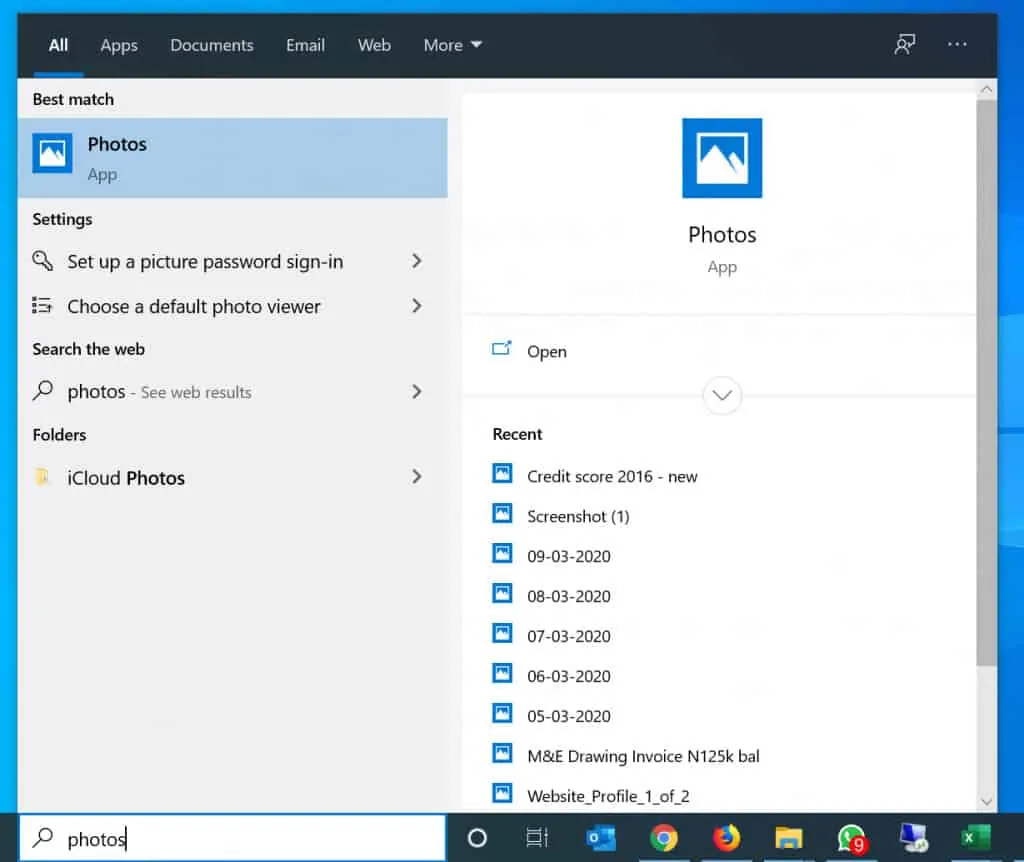Open WhatsApp with unread notifications
The width and height of the screenshot is (1024, 862).
[x=851, y=838]
